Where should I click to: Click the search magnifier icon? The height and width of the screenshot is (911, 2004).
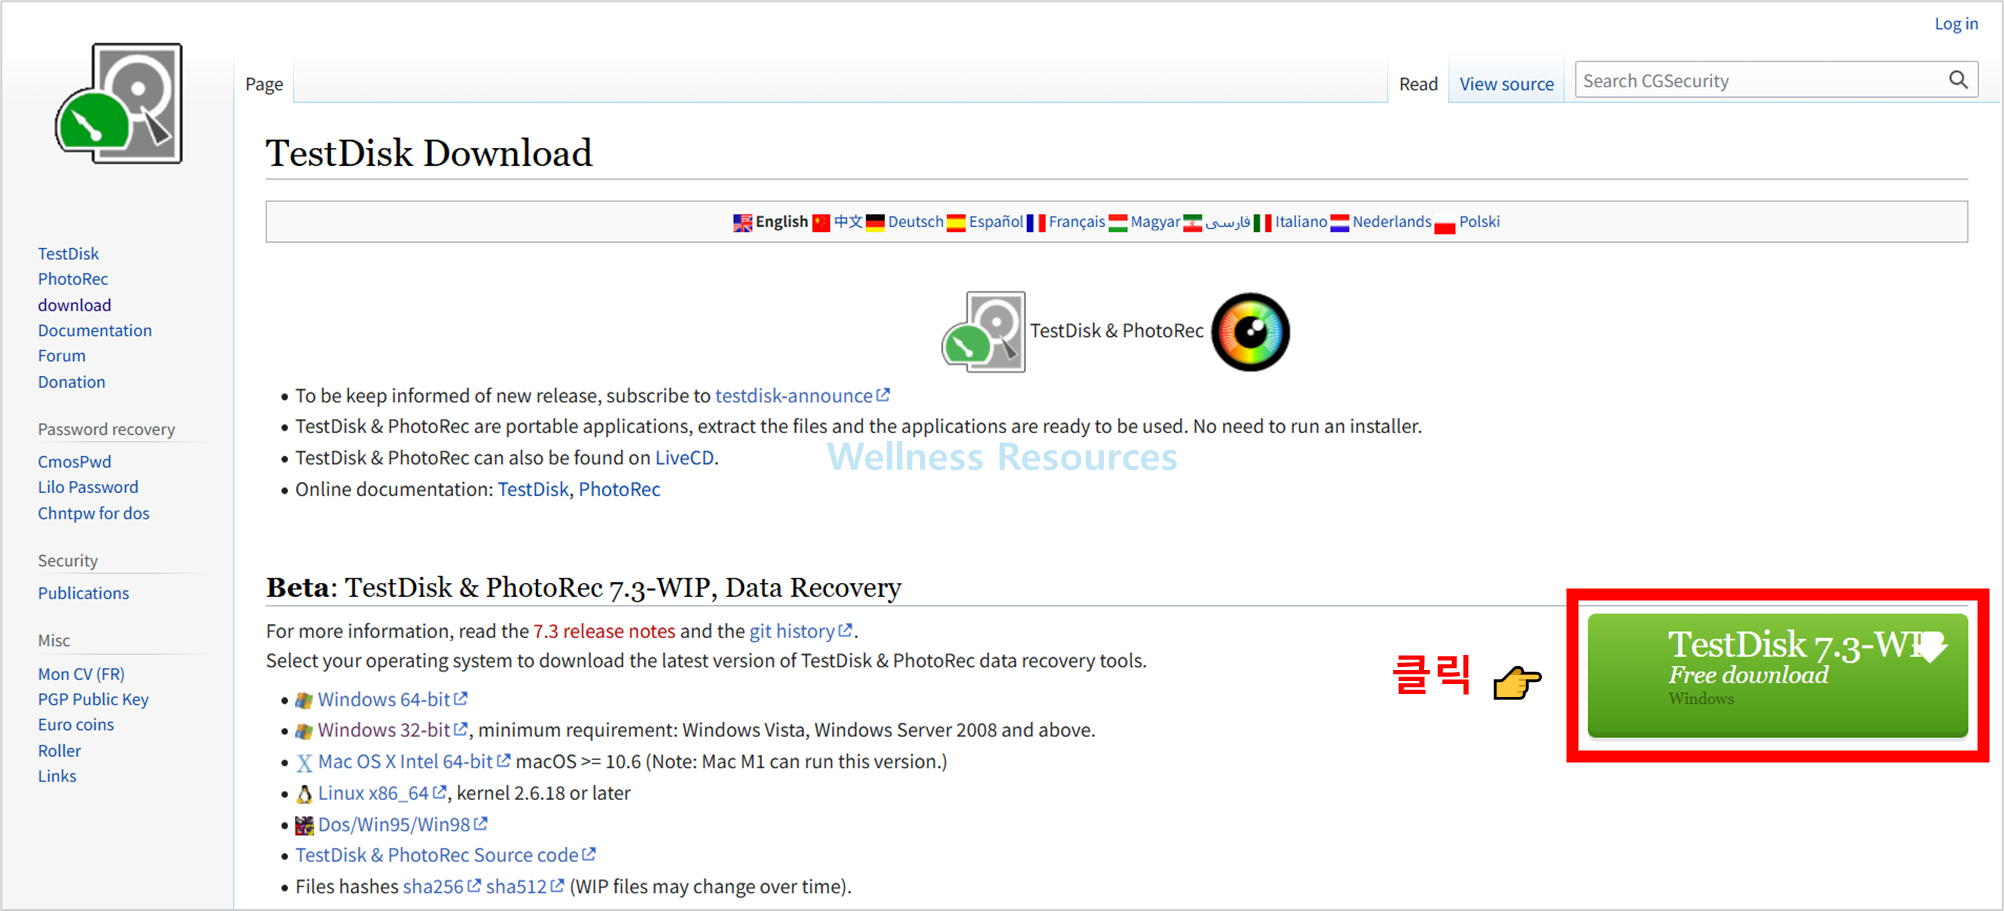tap(1958, 80)
